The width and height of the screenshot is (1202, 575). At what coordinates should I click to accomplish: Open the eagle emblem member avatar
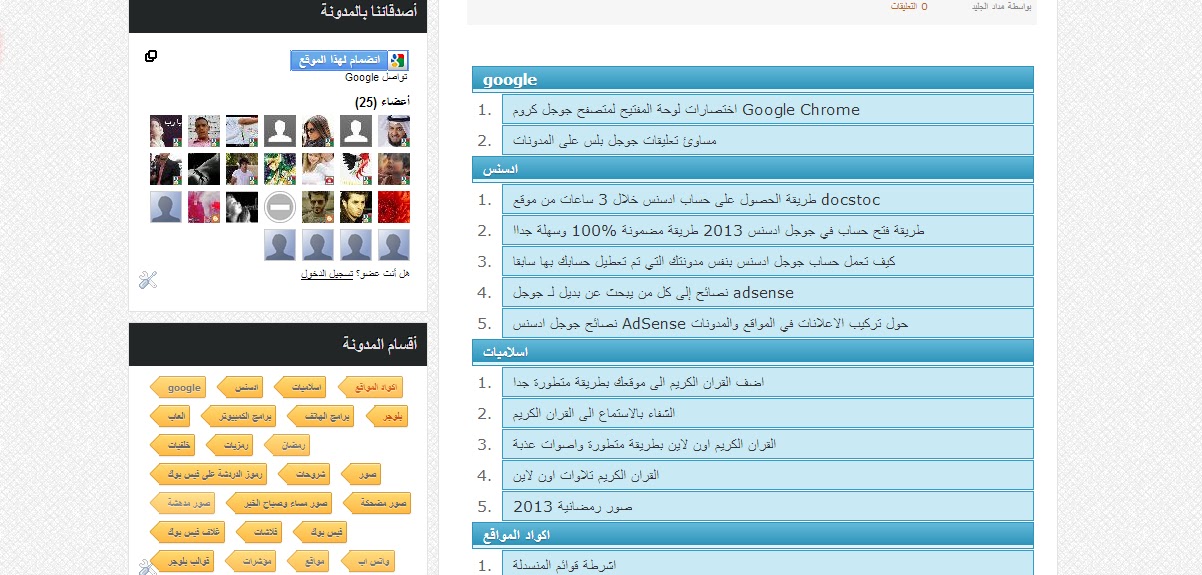pyautogui.click(x=356, y=169)
